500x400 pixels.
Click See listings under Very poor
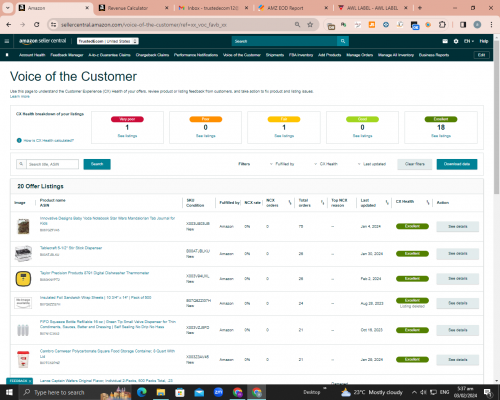click(127, 136)
